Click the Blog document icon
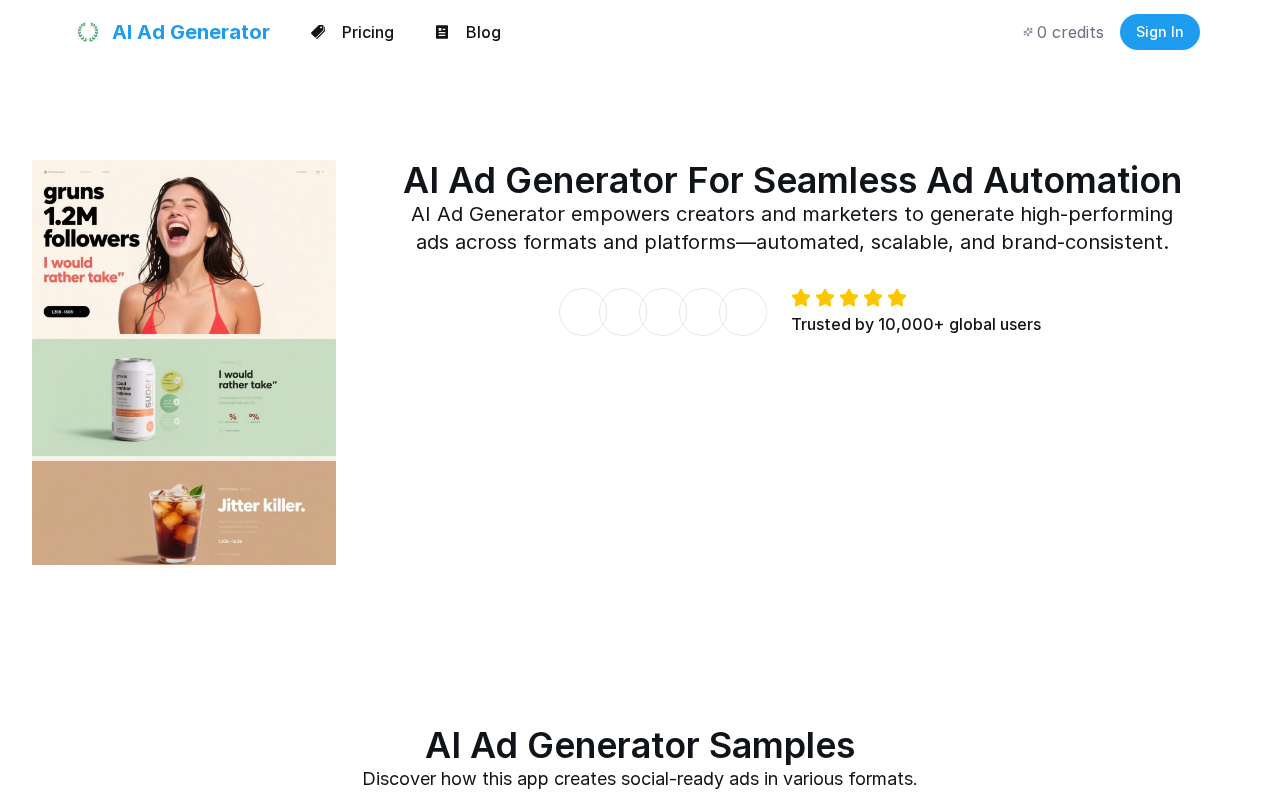The width and height of the screenshot is (1280, 800). pyautogui.click(x=442, y=32)
